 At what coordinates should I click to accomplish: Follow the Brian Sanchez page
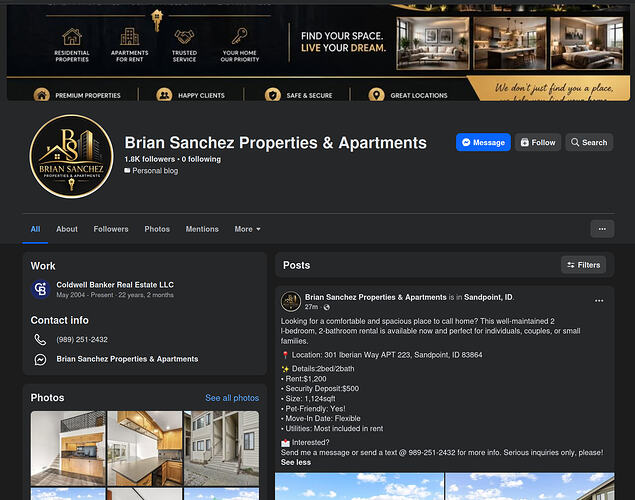[538, 143]
